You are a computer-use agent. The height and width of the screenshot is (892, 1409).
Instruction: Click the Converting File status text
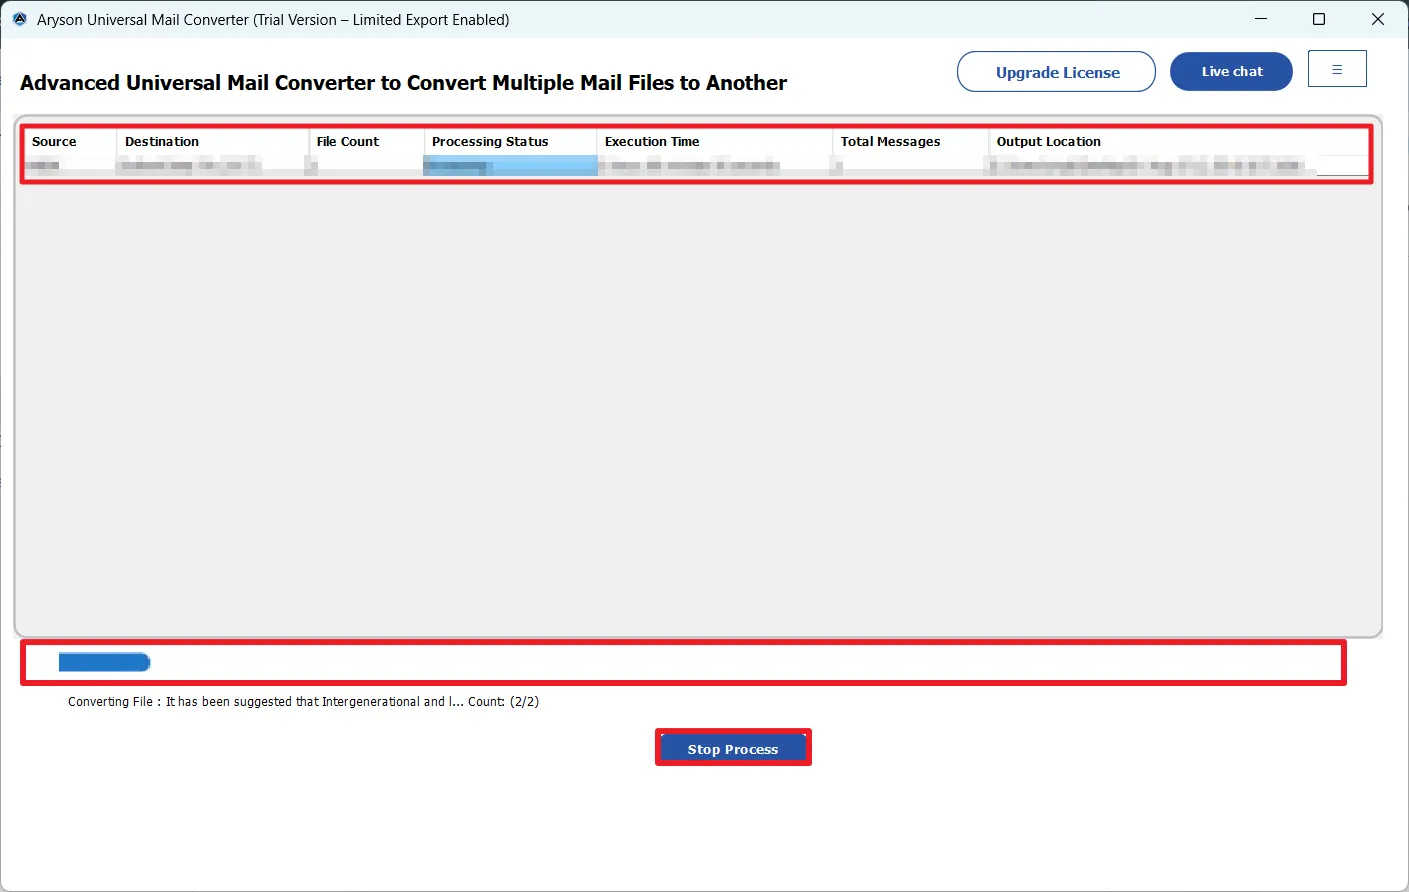click(x=303, y=702)
